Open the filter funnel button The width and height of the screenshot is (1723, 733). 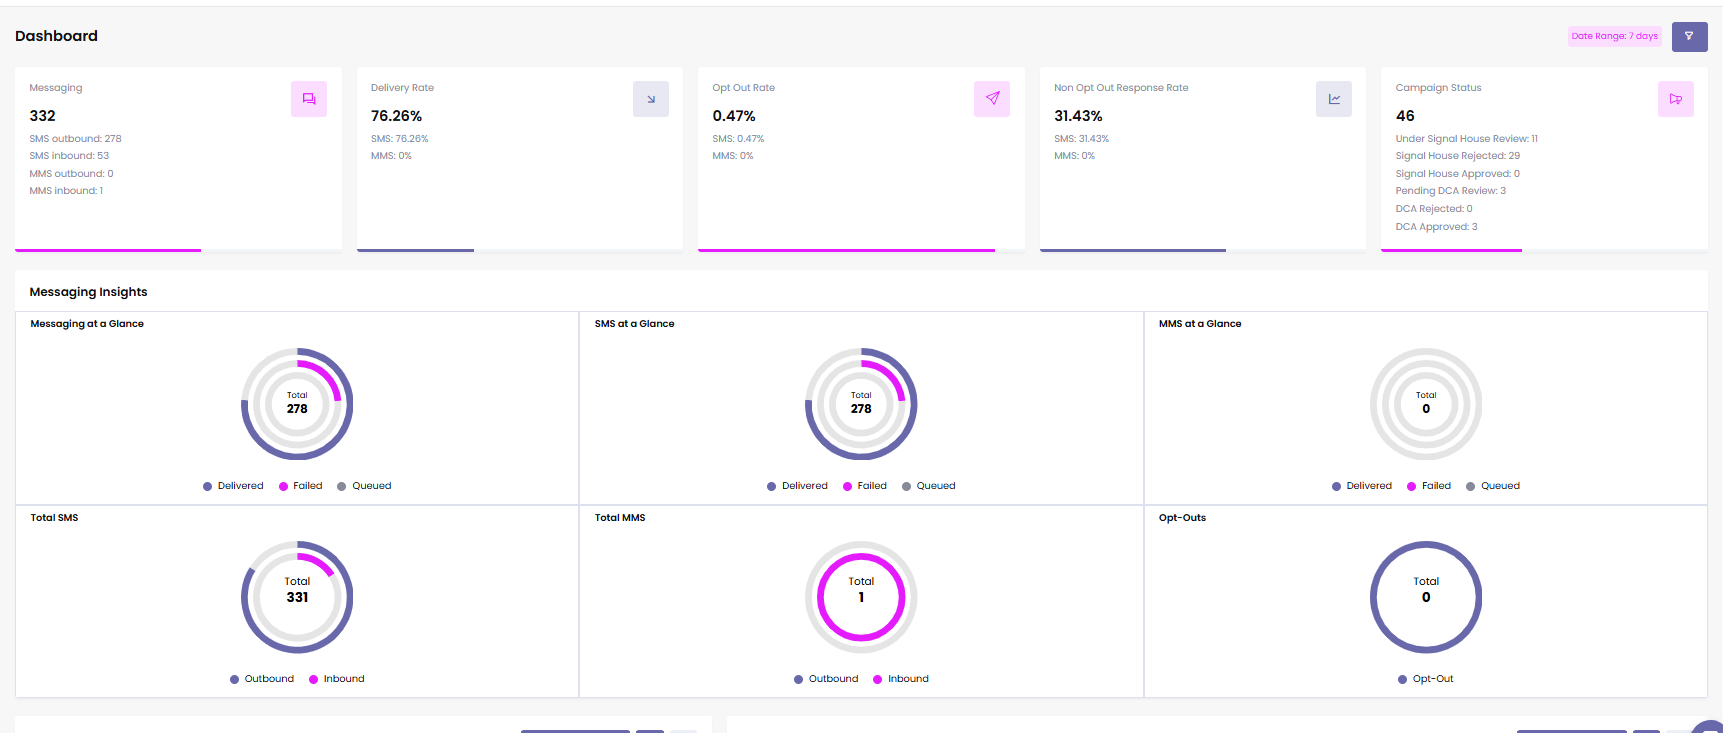1689,37
